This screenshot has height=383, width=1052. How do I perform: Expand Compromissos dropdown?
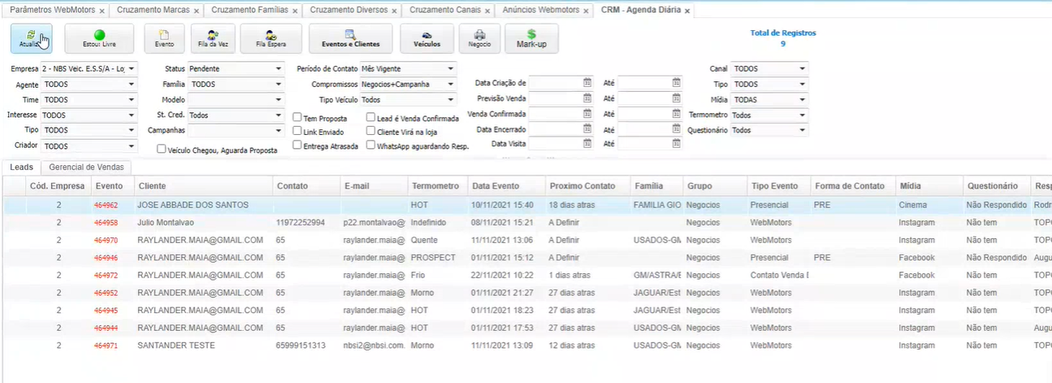pos(408,84)
